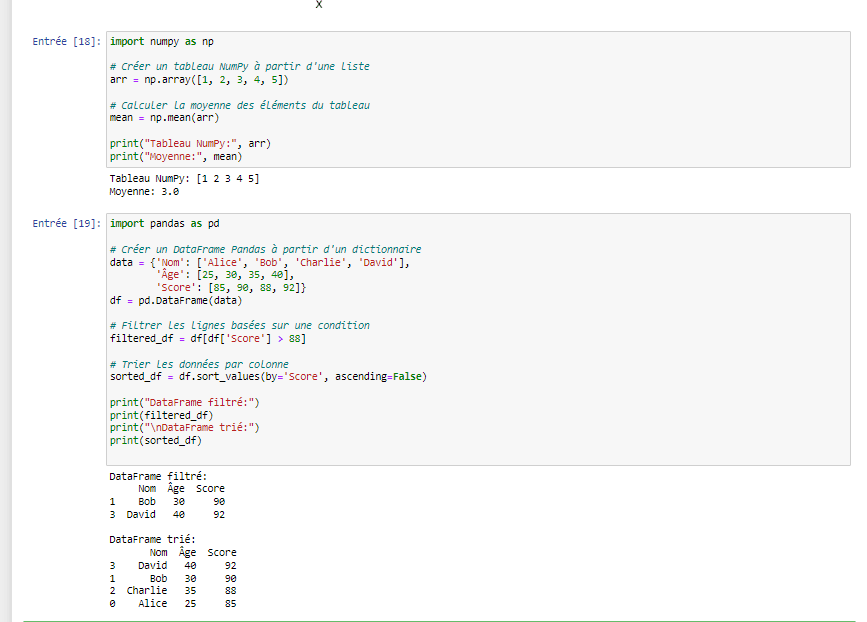
Task: Click the 'Entrée [19]:' cell prompt
Action: pyautogui.click(x=67, y=224)
